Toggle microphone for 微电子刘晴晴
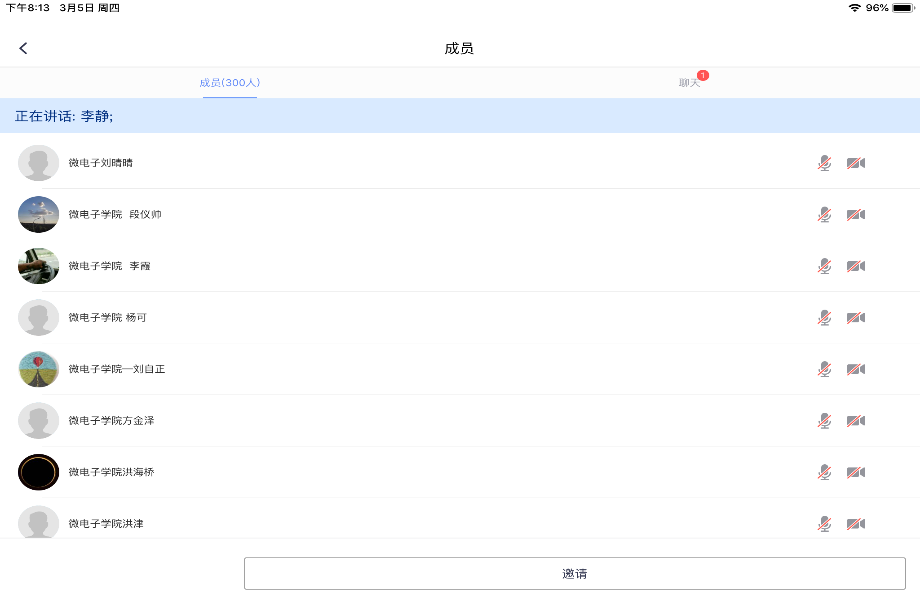The width and height of the screenshot is (920, 609). 824,163
